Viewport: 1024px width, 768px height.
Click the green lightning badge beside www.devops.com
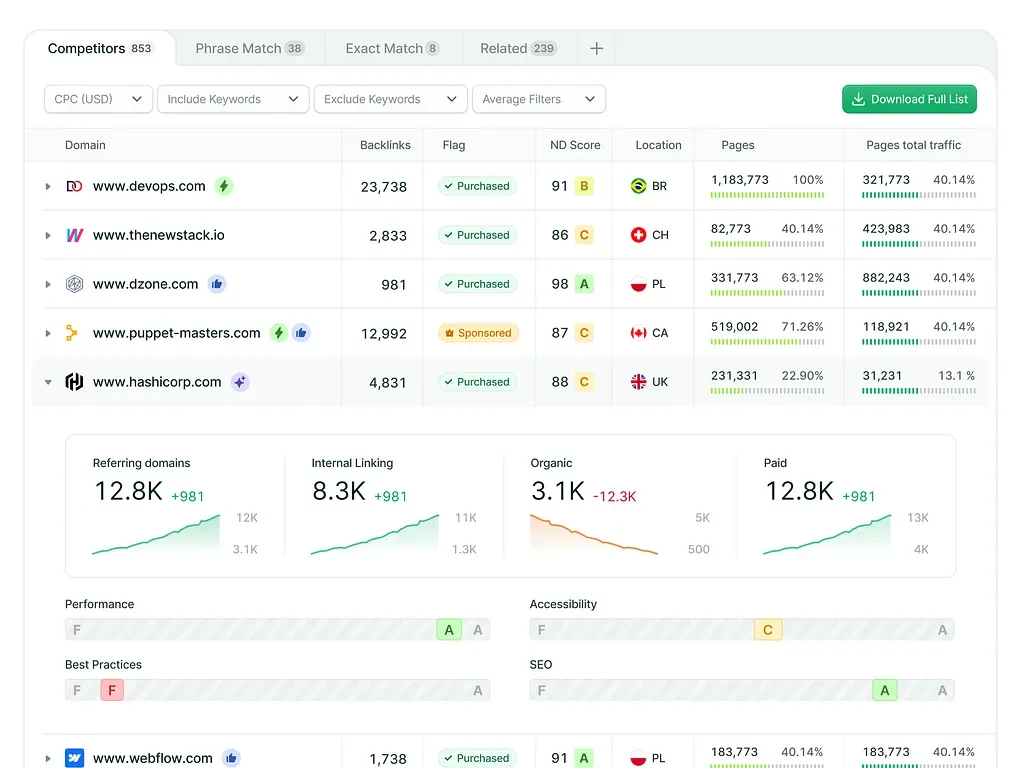point(224,186)
